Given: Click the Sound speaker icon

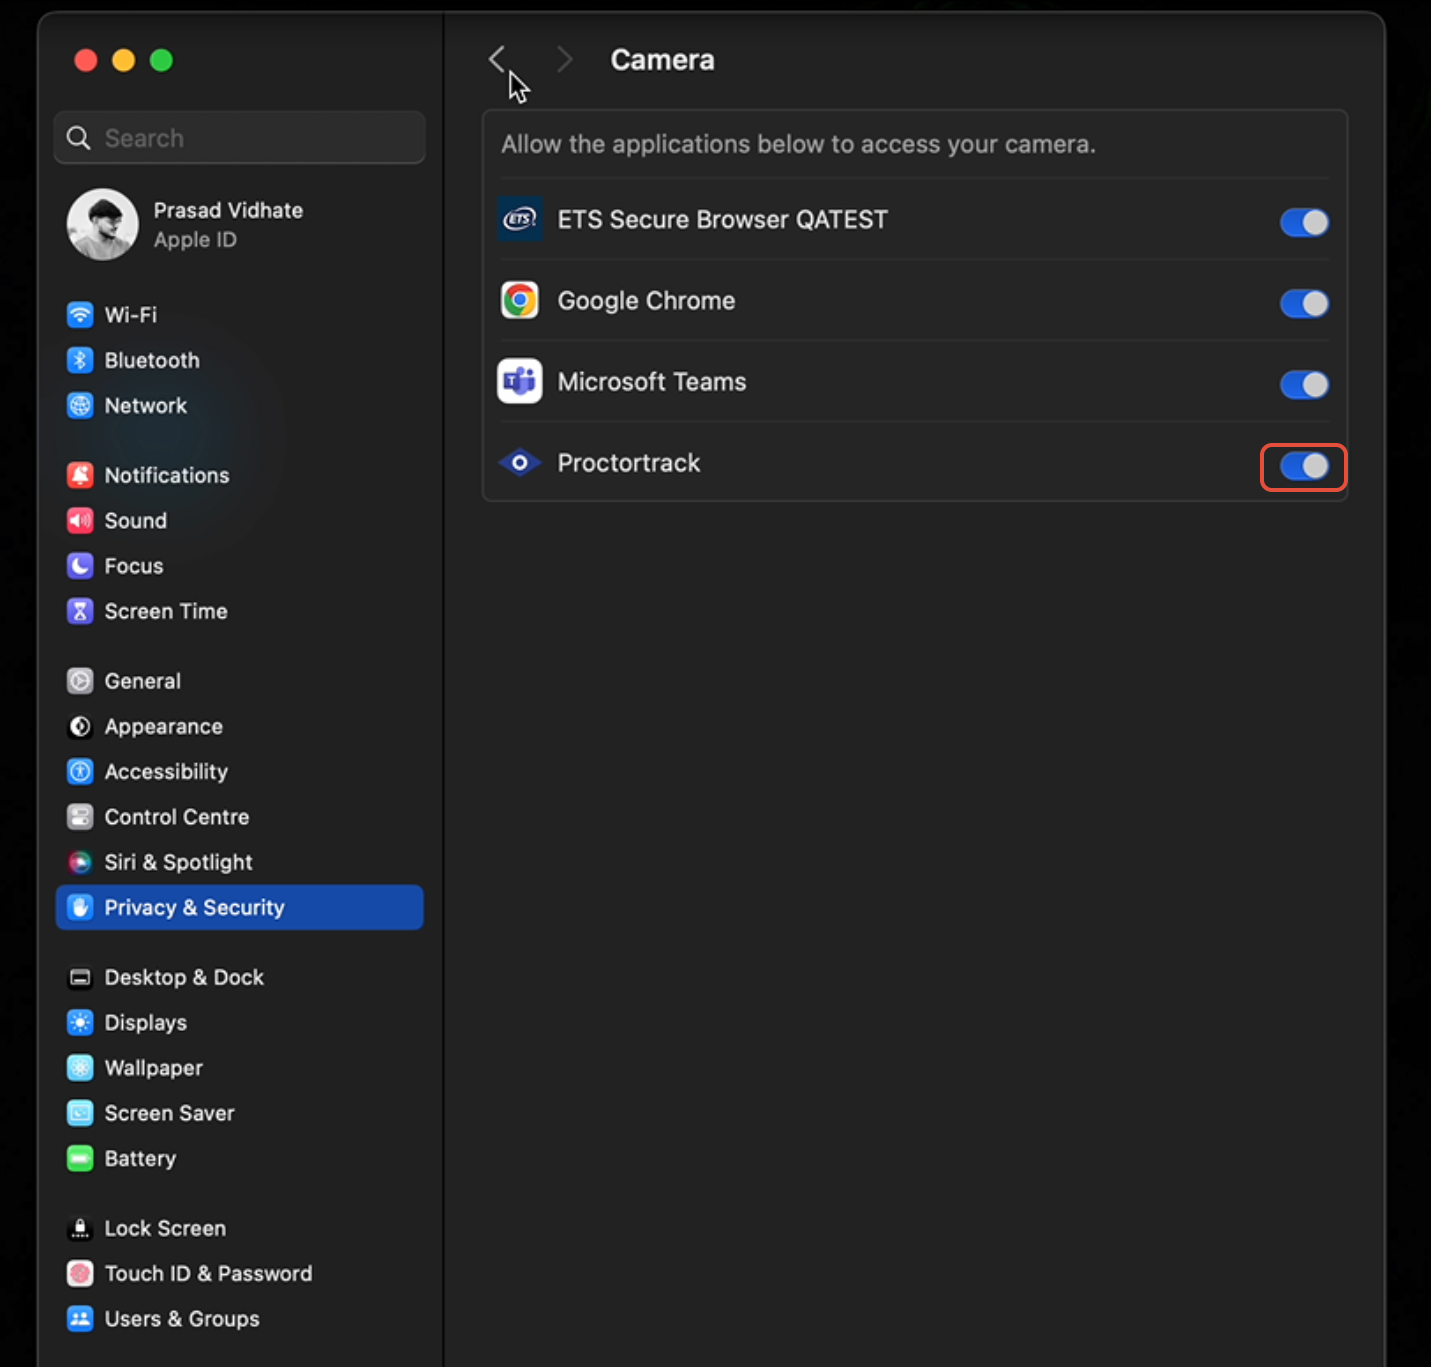Looking at the screenshot, I should (x=80, y=520).
